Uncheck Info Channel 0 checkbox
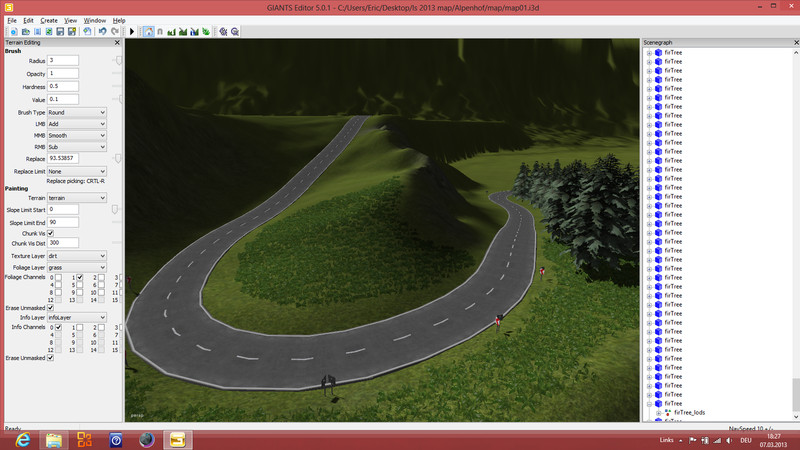 58,328
